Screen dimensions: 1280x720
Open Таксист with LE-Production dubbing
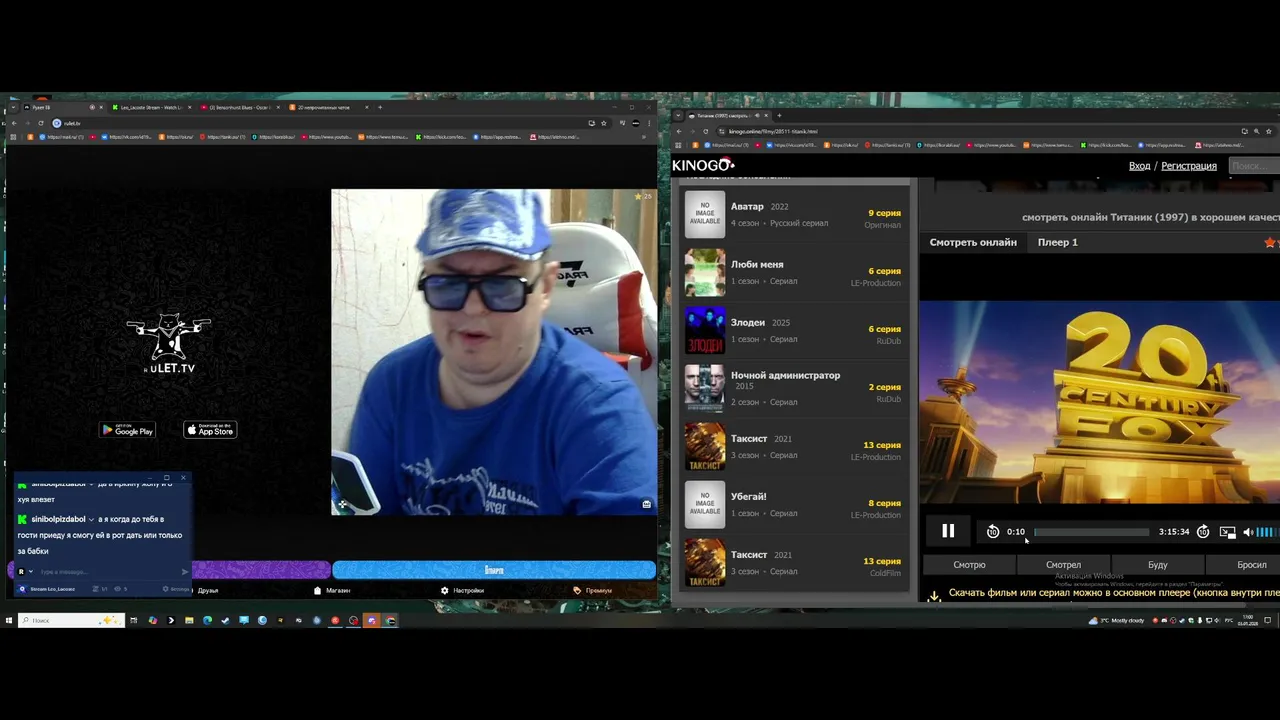click(793, 446)
